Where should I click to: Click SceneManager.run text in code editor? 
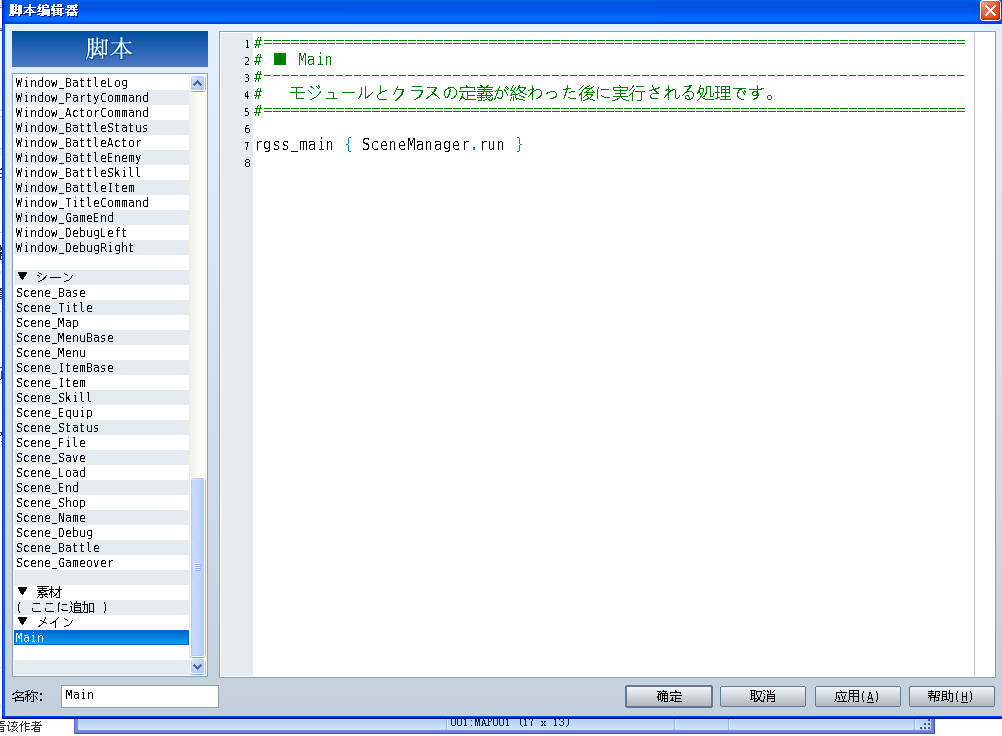point(433,145)
